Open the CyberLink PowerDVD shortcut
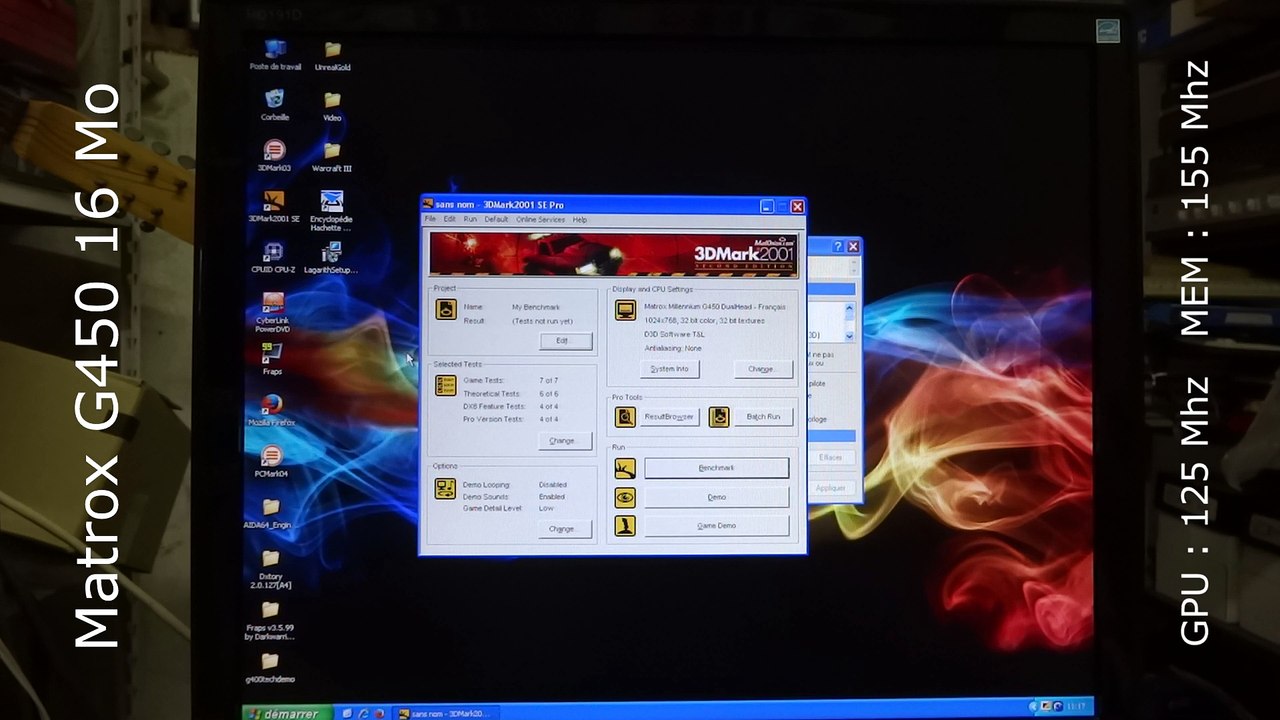Viewport: 1280px width, 720px height. point(272,313)
